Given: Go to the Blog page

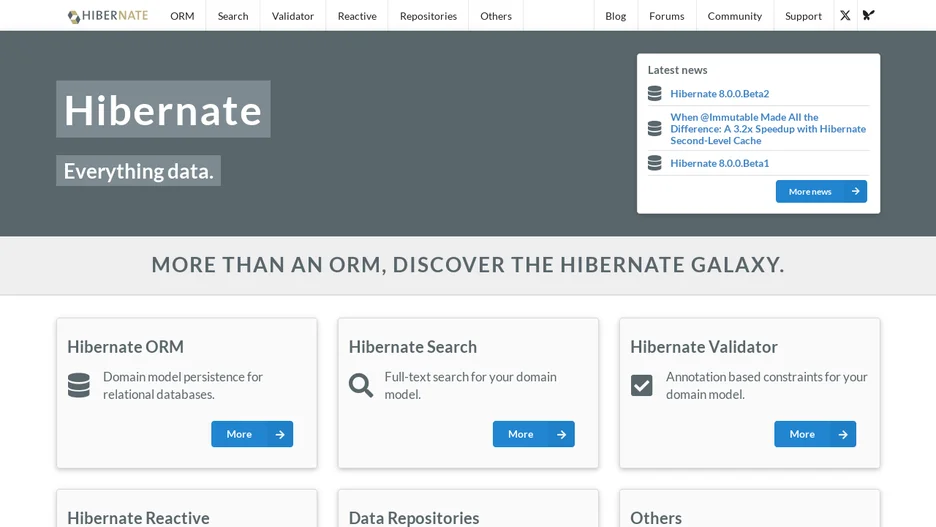Looking at the screenshot, I should click(615, 16).
